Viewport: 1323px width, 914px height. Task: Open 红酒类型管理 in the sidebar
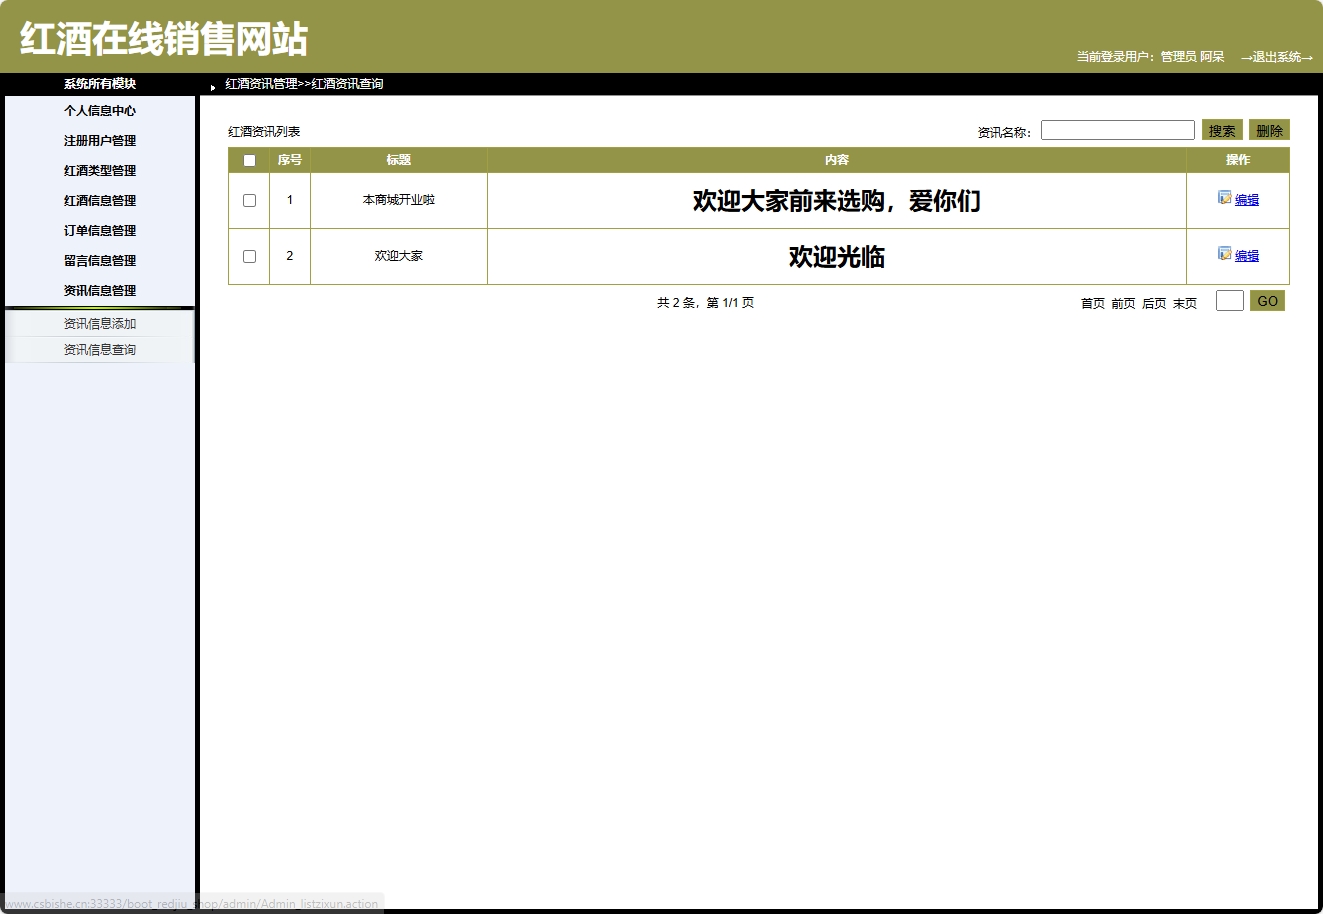click(100, 170)
